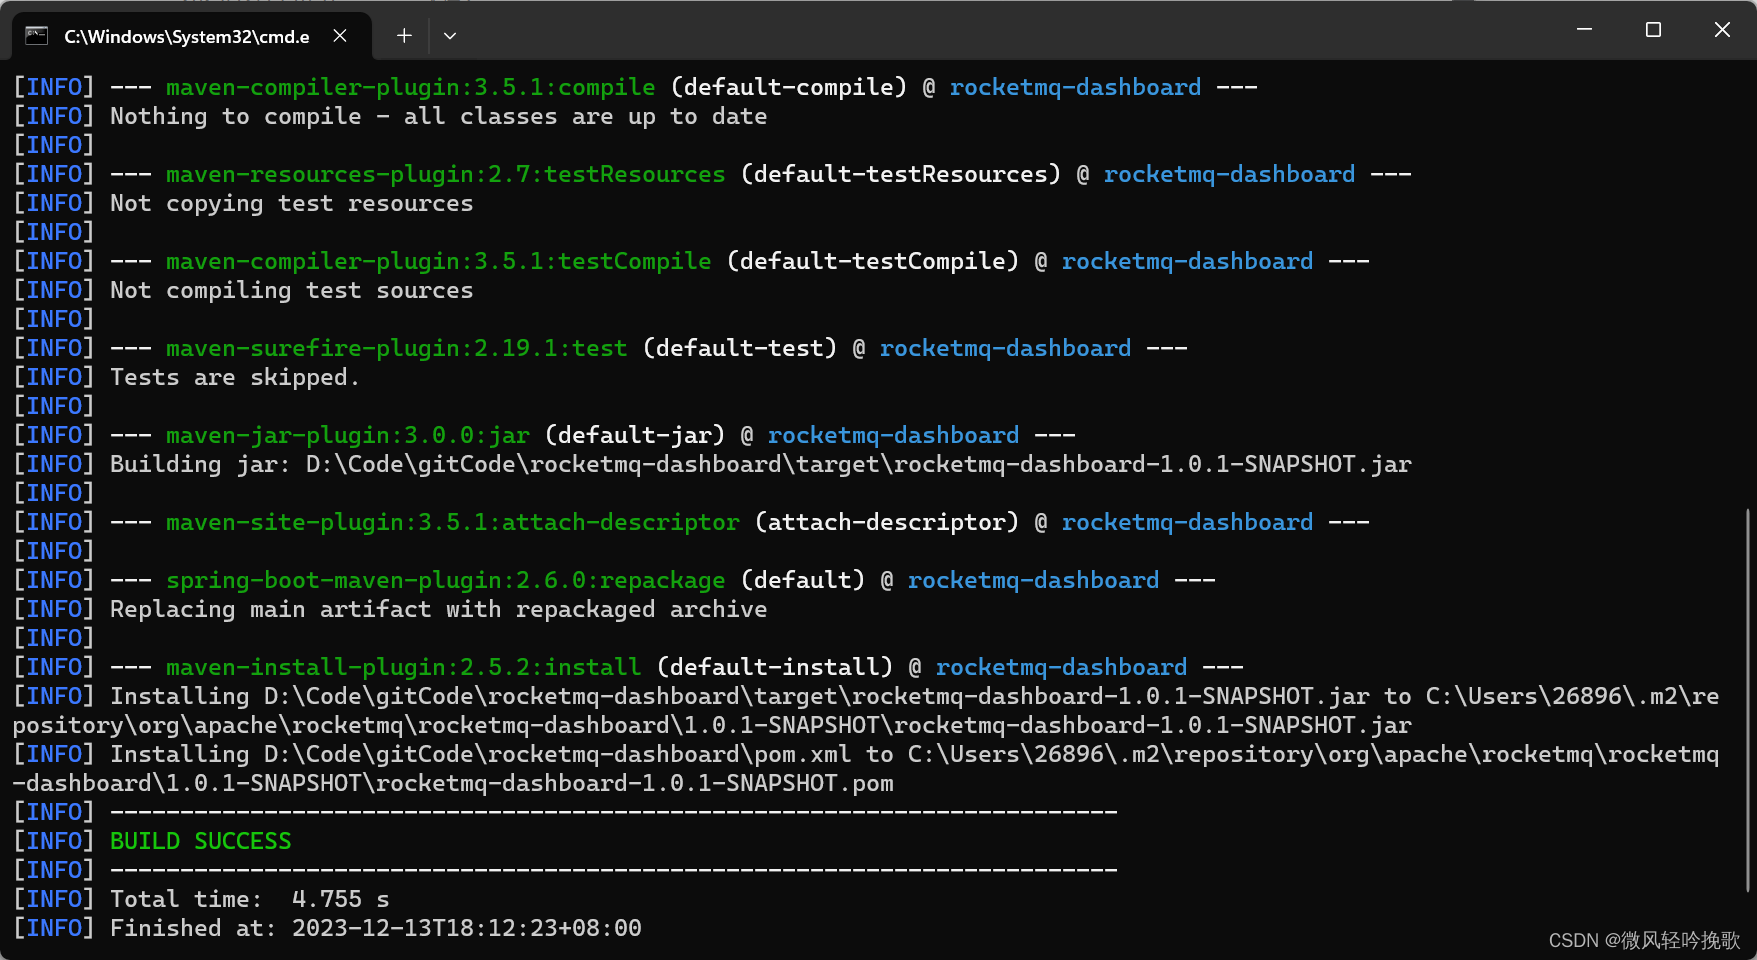Click maven-jar-plugin:3.0.0:jar text
The width and height of the screenshot is (1757, 960).
coord(348,435)
